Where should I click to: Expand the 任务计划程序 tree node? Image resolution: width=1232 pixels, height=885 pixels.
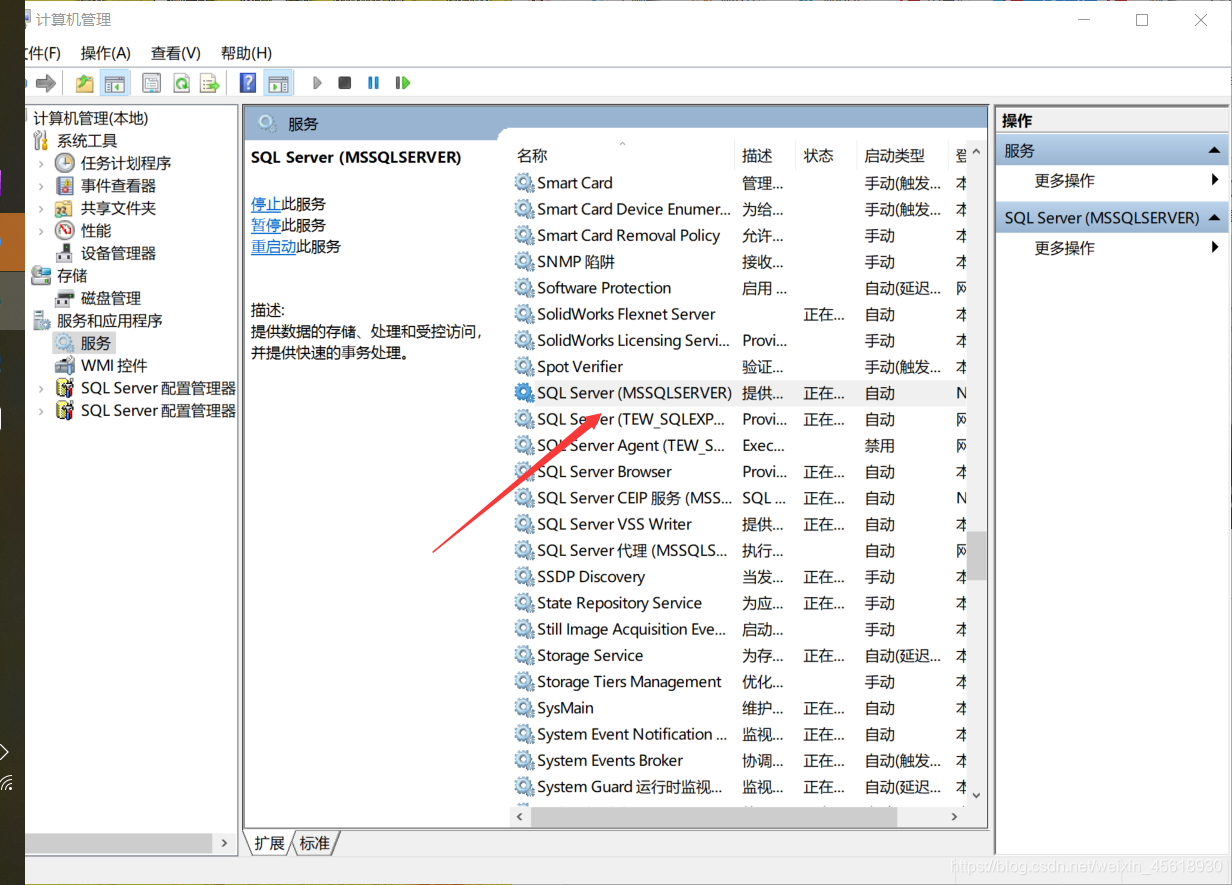(x=41, y=163)
